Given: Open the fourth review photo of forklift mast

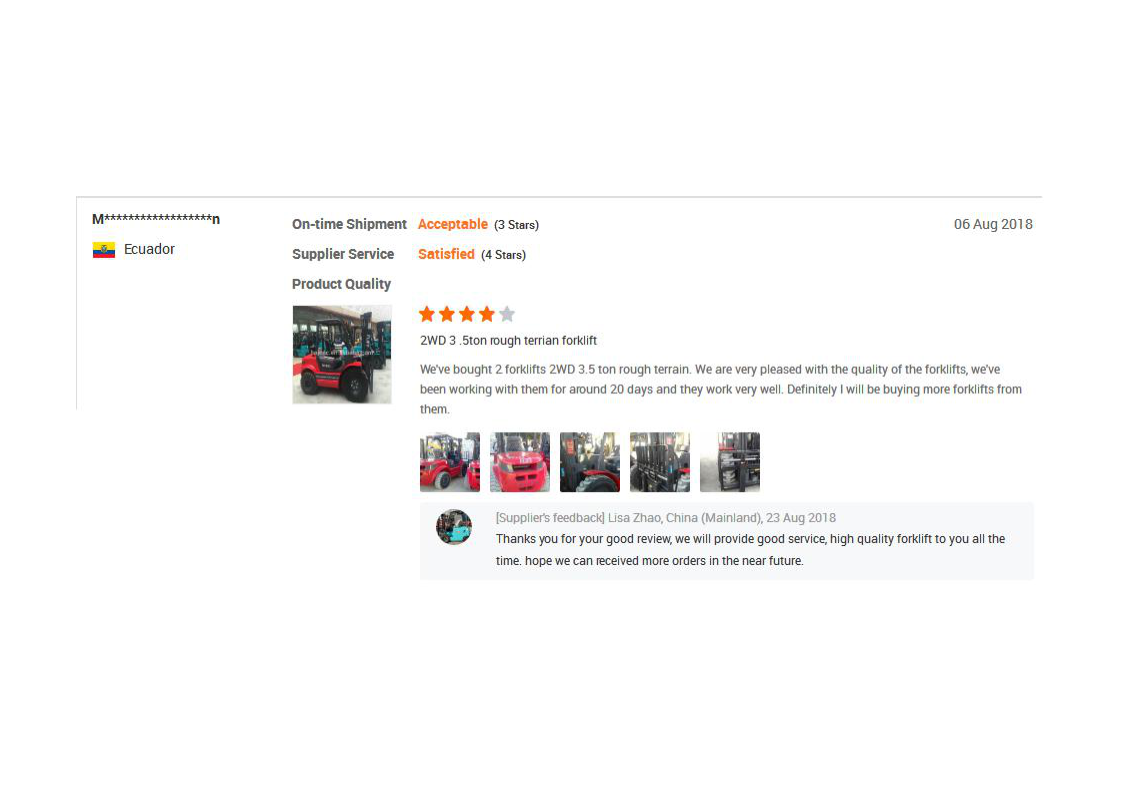Looking at the screenshot, I should coord(660,462).
